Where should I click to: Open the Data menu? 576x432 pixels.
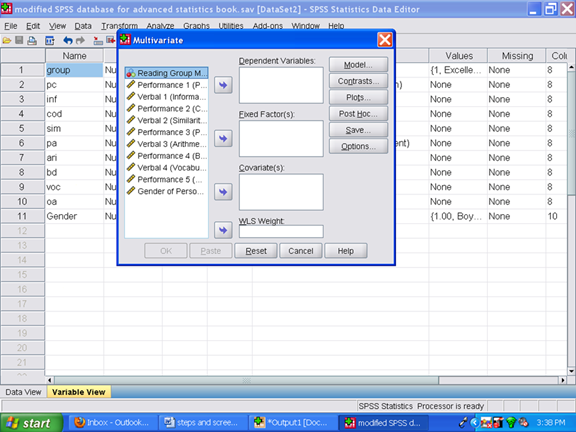point(83,26)
